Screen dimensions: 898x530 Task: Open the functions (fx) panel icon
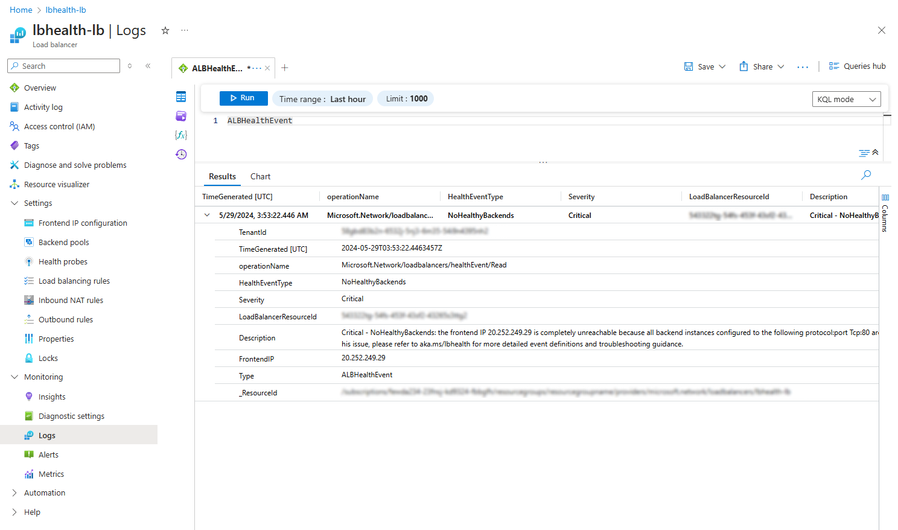181,135
